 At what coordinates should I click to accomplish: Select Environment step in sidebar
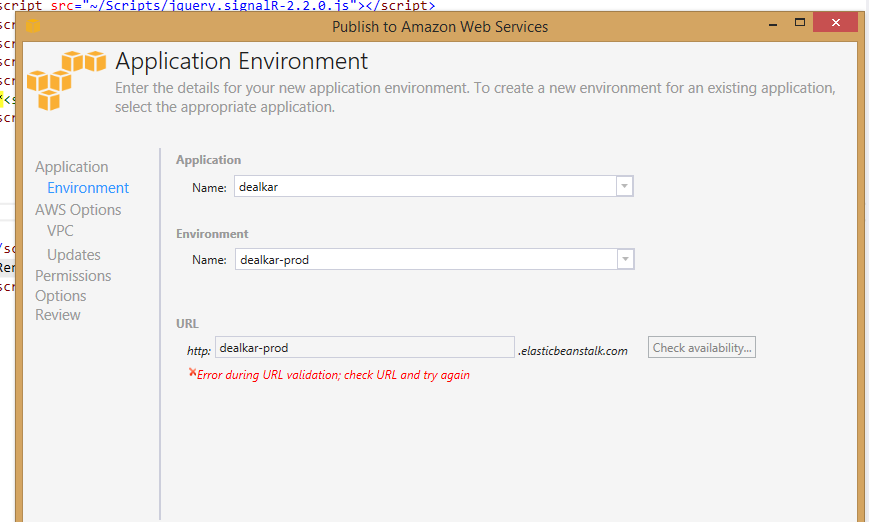pos(88,188)
